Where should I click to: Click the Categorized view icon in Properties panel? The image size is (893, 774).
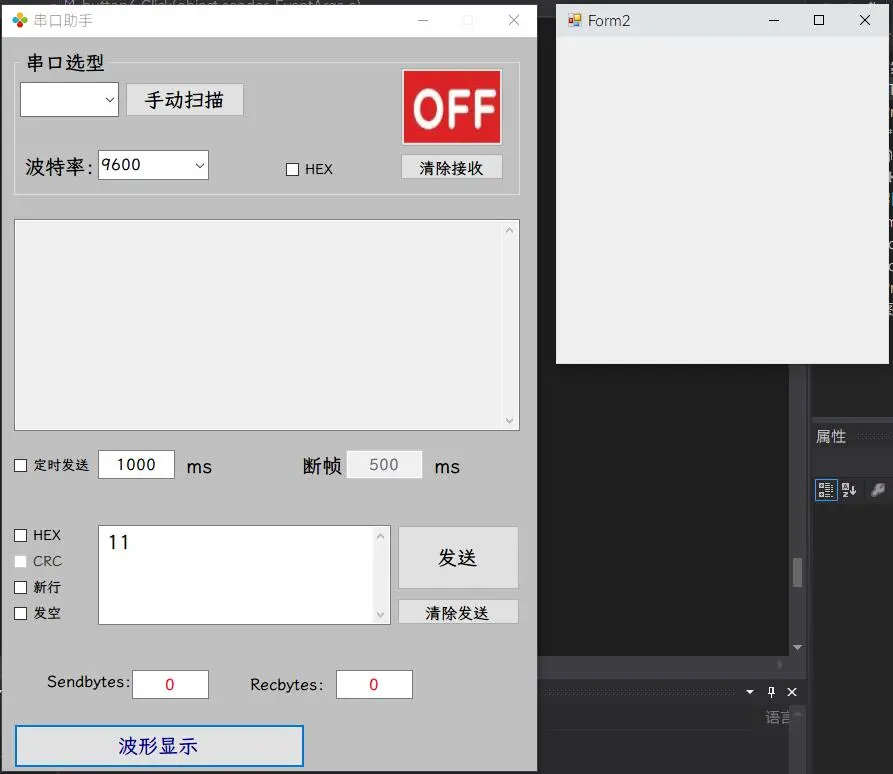[x=826, y=490]
